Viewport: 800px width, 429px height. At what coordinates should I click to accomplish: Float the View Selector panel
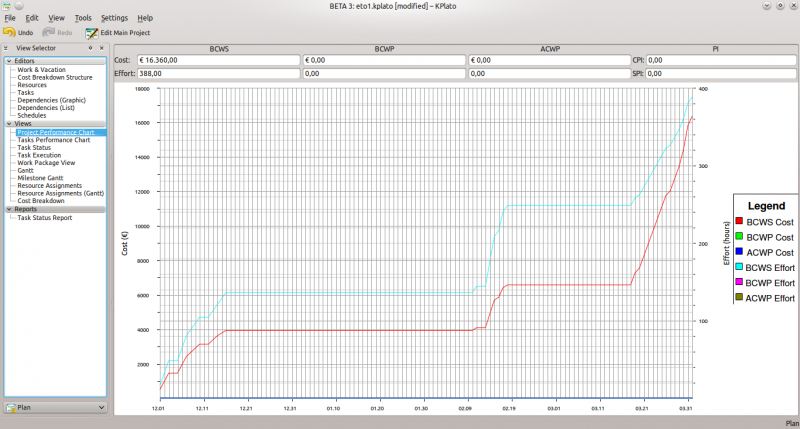90,48
